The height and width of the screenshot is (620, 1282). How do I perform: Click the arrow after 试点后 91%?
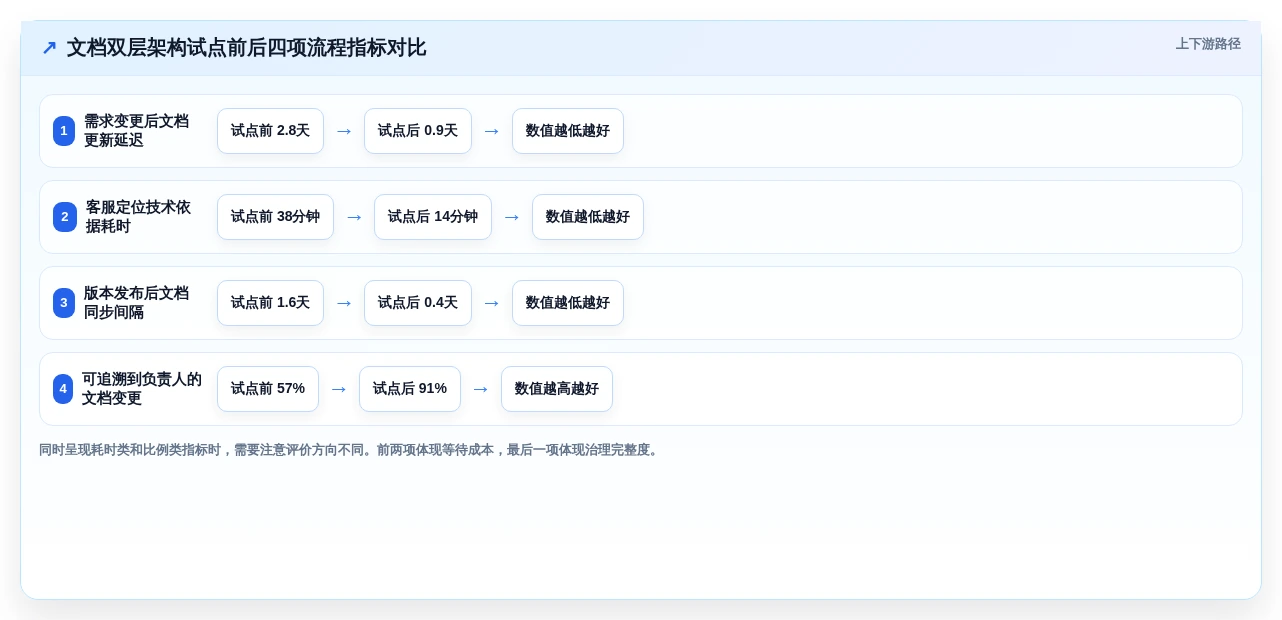(481, 389)
